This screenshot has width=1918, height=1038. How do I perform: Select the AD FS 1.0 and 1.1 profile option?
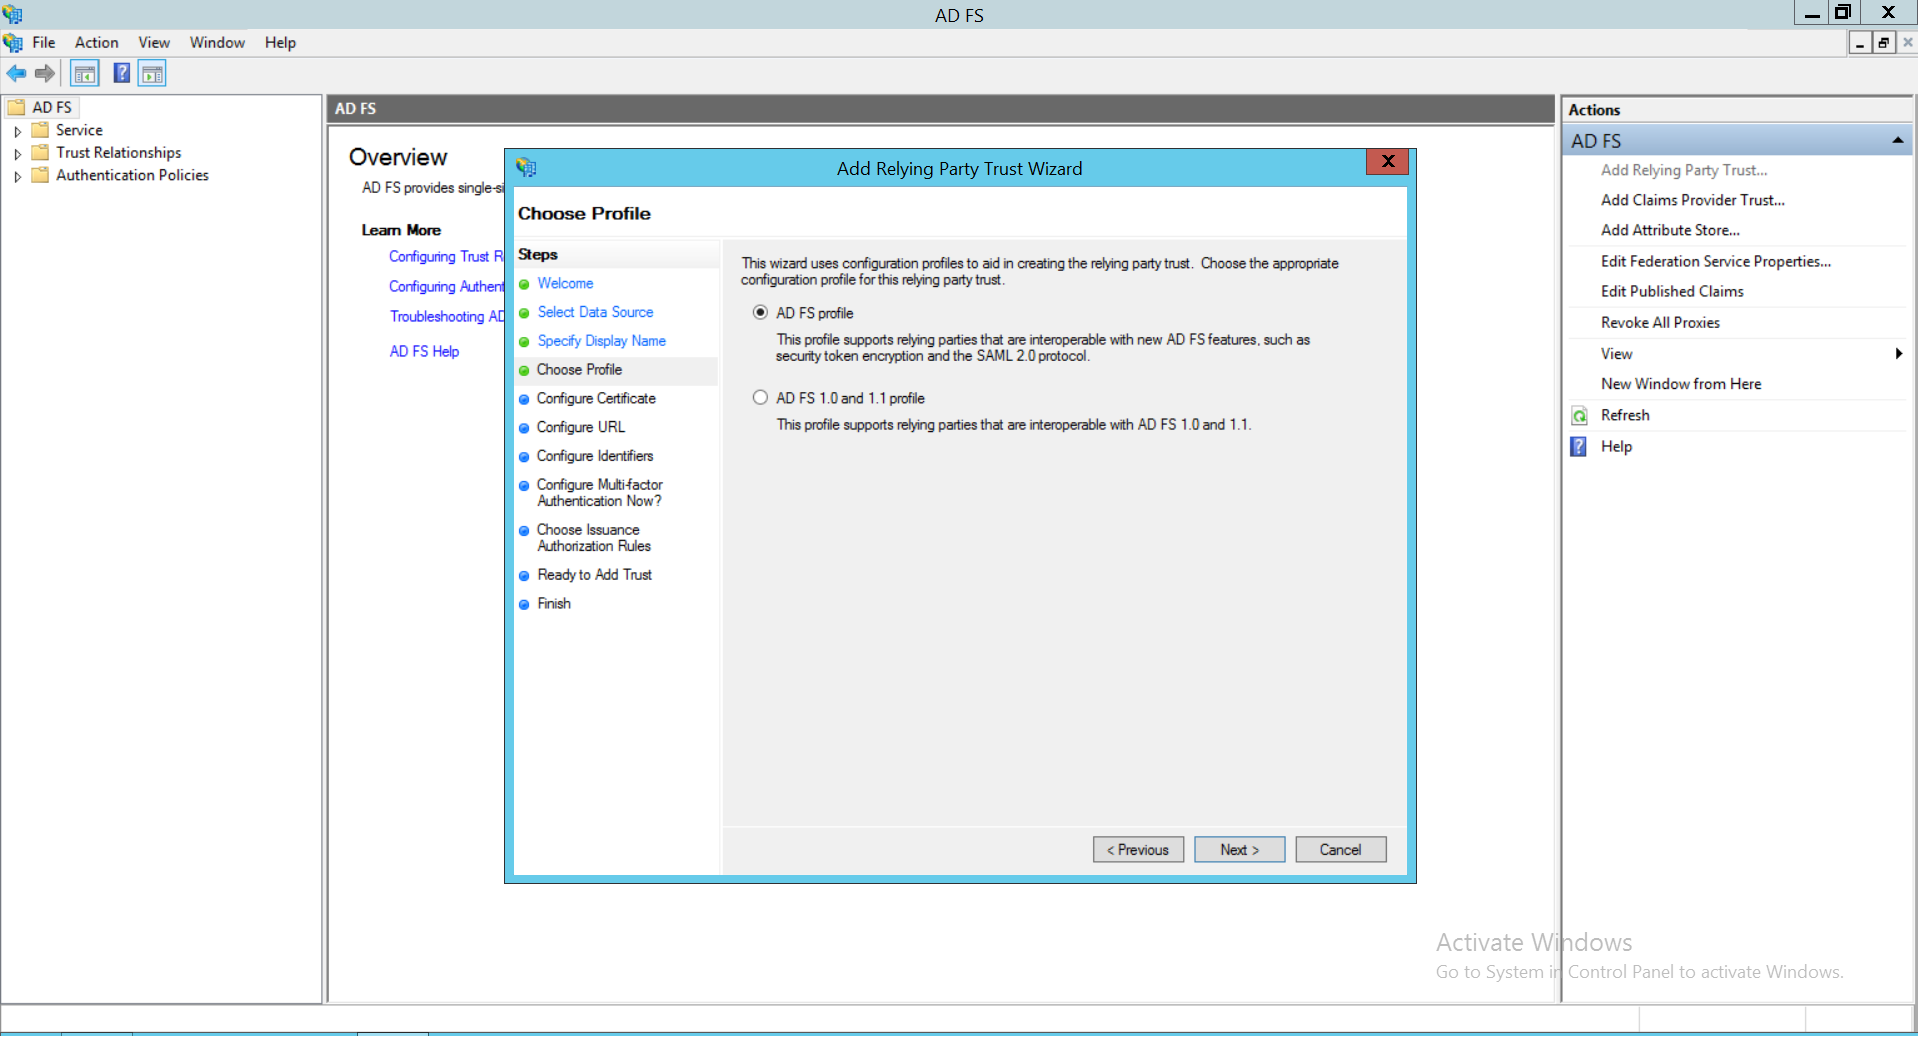760,397
